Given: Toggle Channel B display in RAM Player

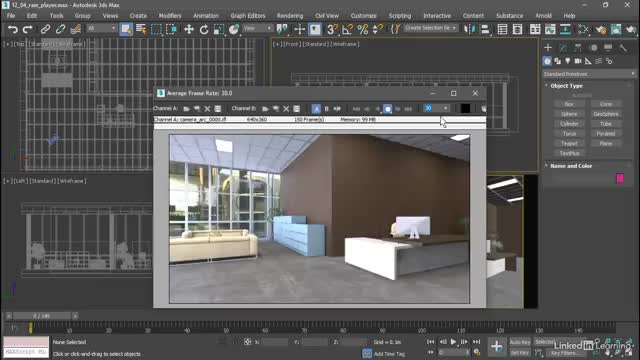Looking at the screenshot, I should click(327, 109).
